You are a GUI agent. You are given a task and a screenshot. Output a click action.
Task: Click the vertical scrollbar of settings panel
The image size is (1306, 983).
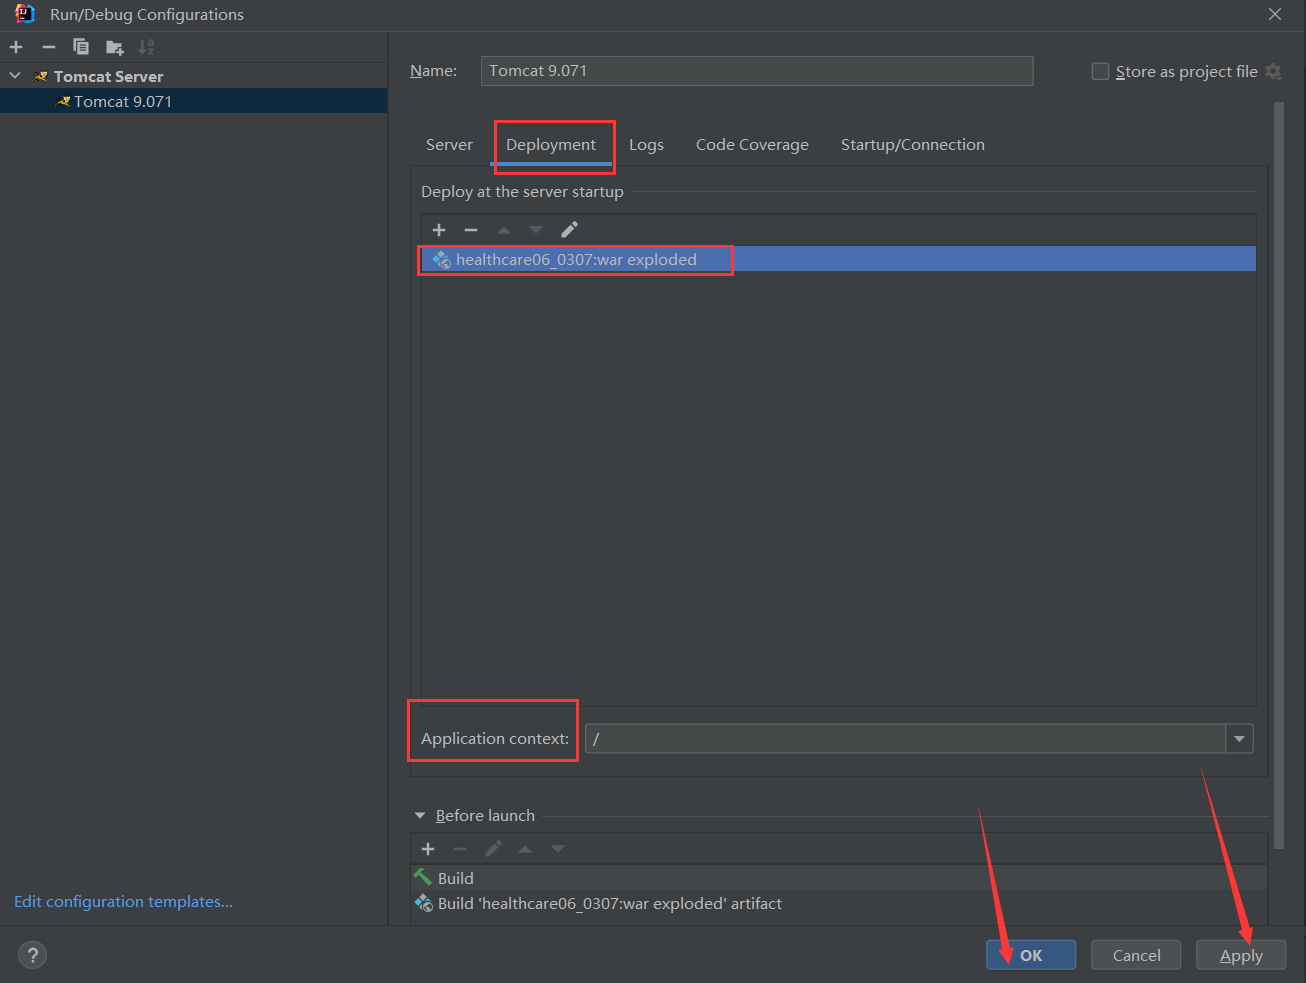(x=1279, y=475)
